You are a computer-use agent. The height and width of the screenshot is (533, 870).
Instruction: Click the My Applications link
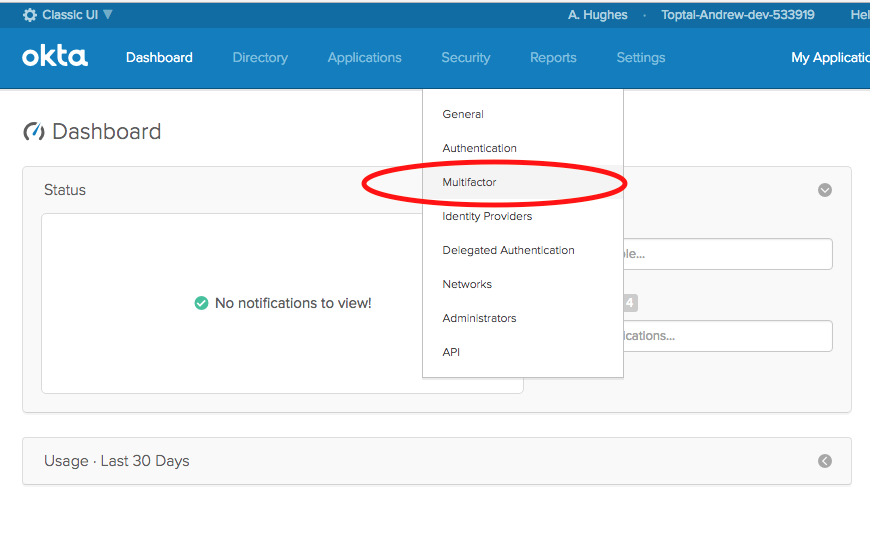click(x=829, y=57)
